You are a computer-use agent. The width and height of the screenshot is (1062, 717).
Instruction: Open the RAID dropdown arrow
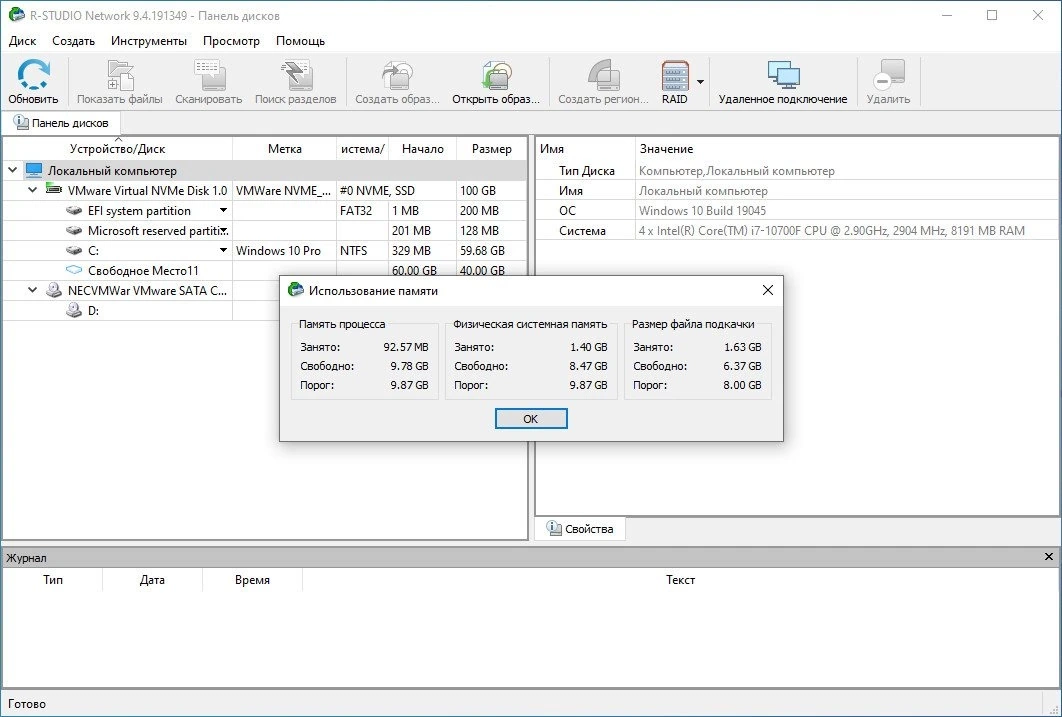pos(700,82)
